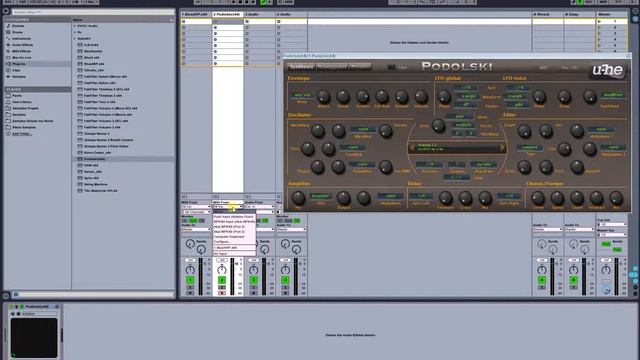Screen dimensions: 640x360
Task: Adjust track 2 pan knob
Action: (222, 270)
